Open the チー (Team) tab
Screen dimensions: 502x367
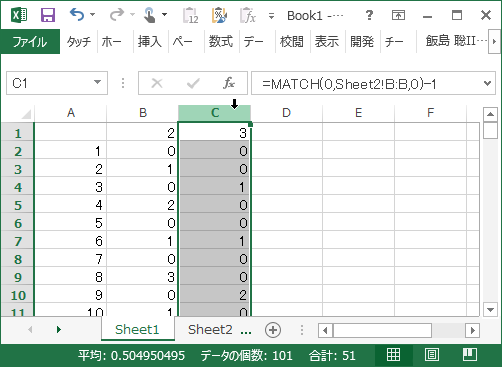(394, 42)
